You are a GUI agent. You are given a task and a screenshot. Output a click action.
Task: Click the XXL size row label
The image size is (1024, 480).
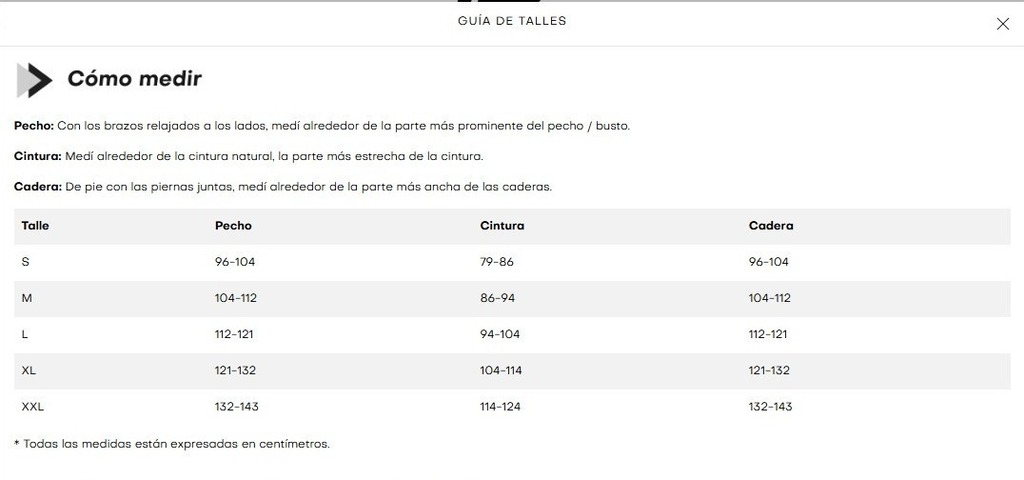[x=33, y=406]
